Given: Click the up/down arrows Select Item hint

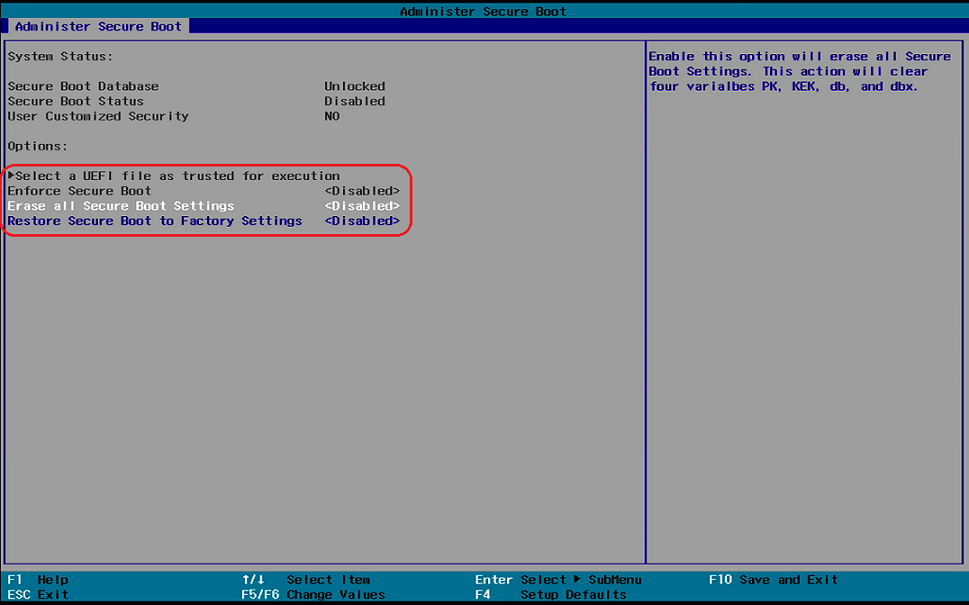Looking at the screenshot, I should click(305, 580).
